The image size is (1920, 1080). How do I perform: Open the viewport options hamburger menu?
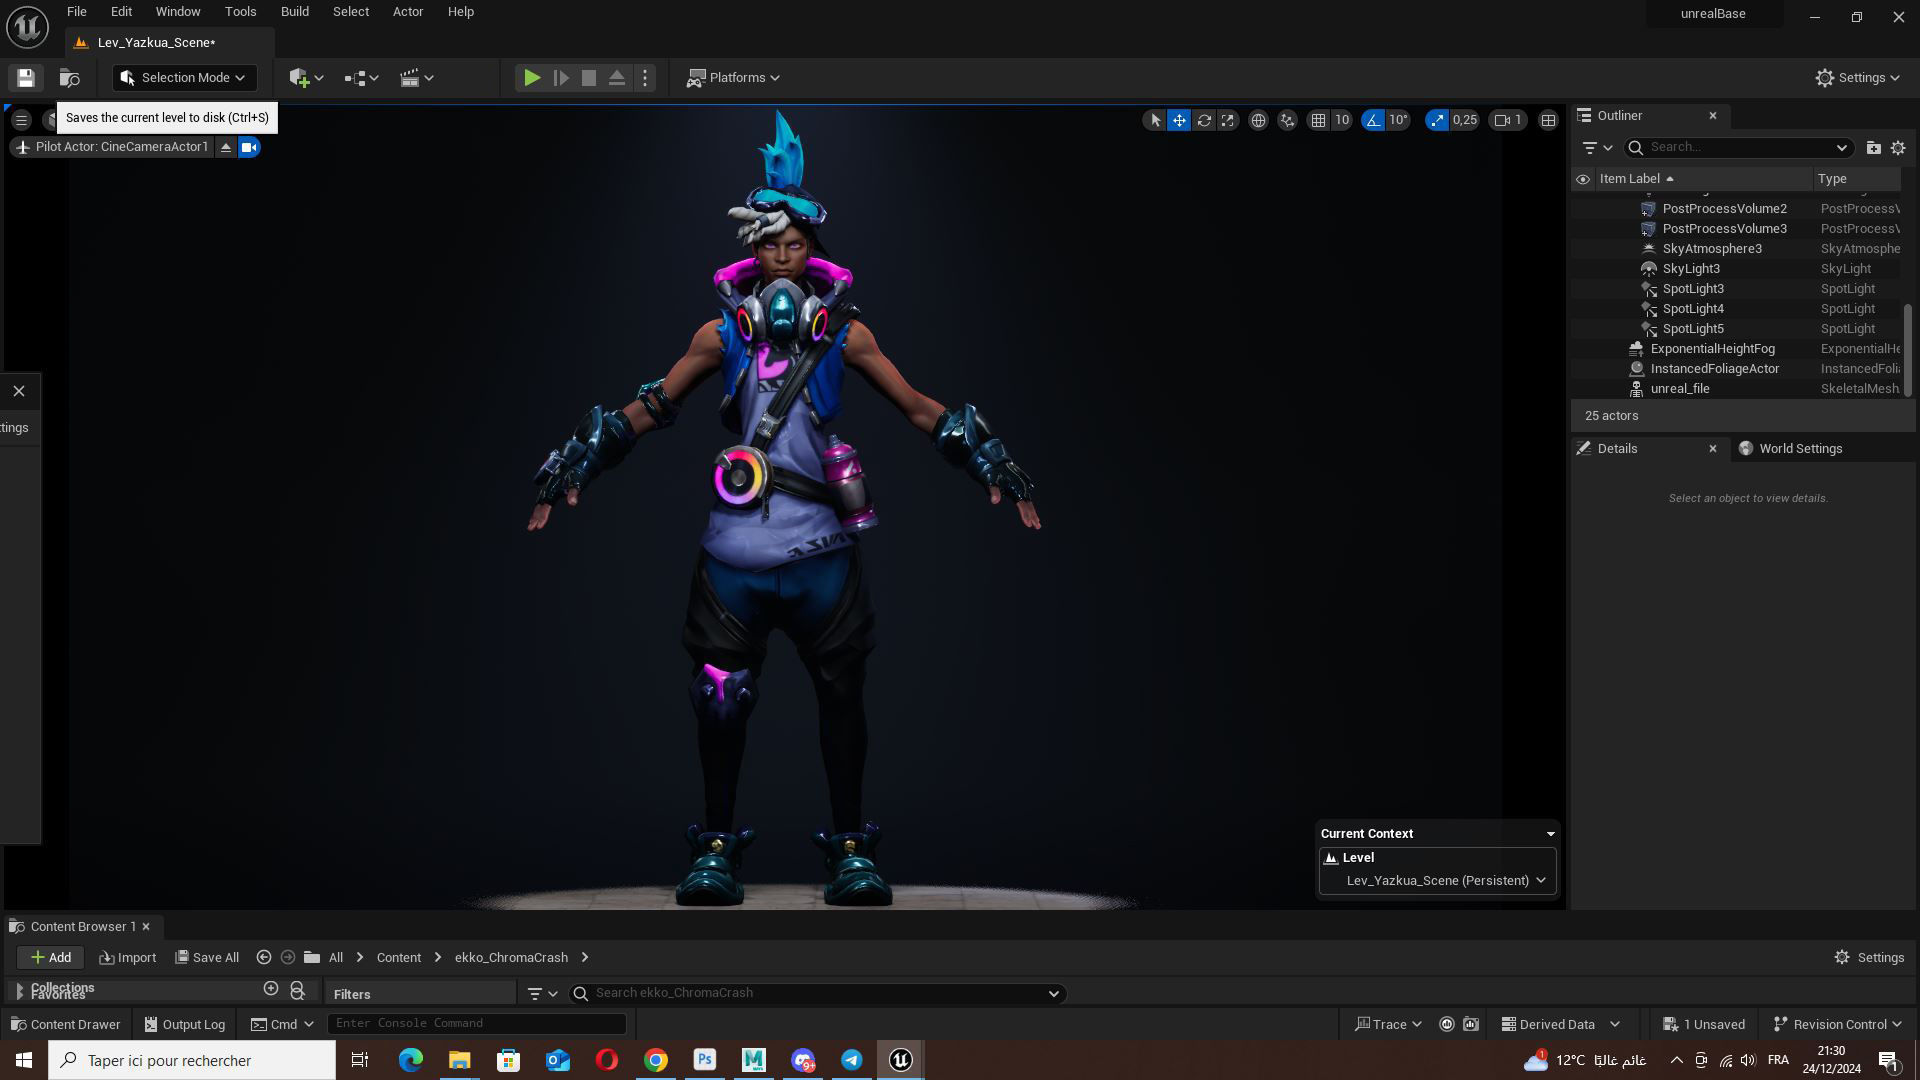tap(21, 120)
